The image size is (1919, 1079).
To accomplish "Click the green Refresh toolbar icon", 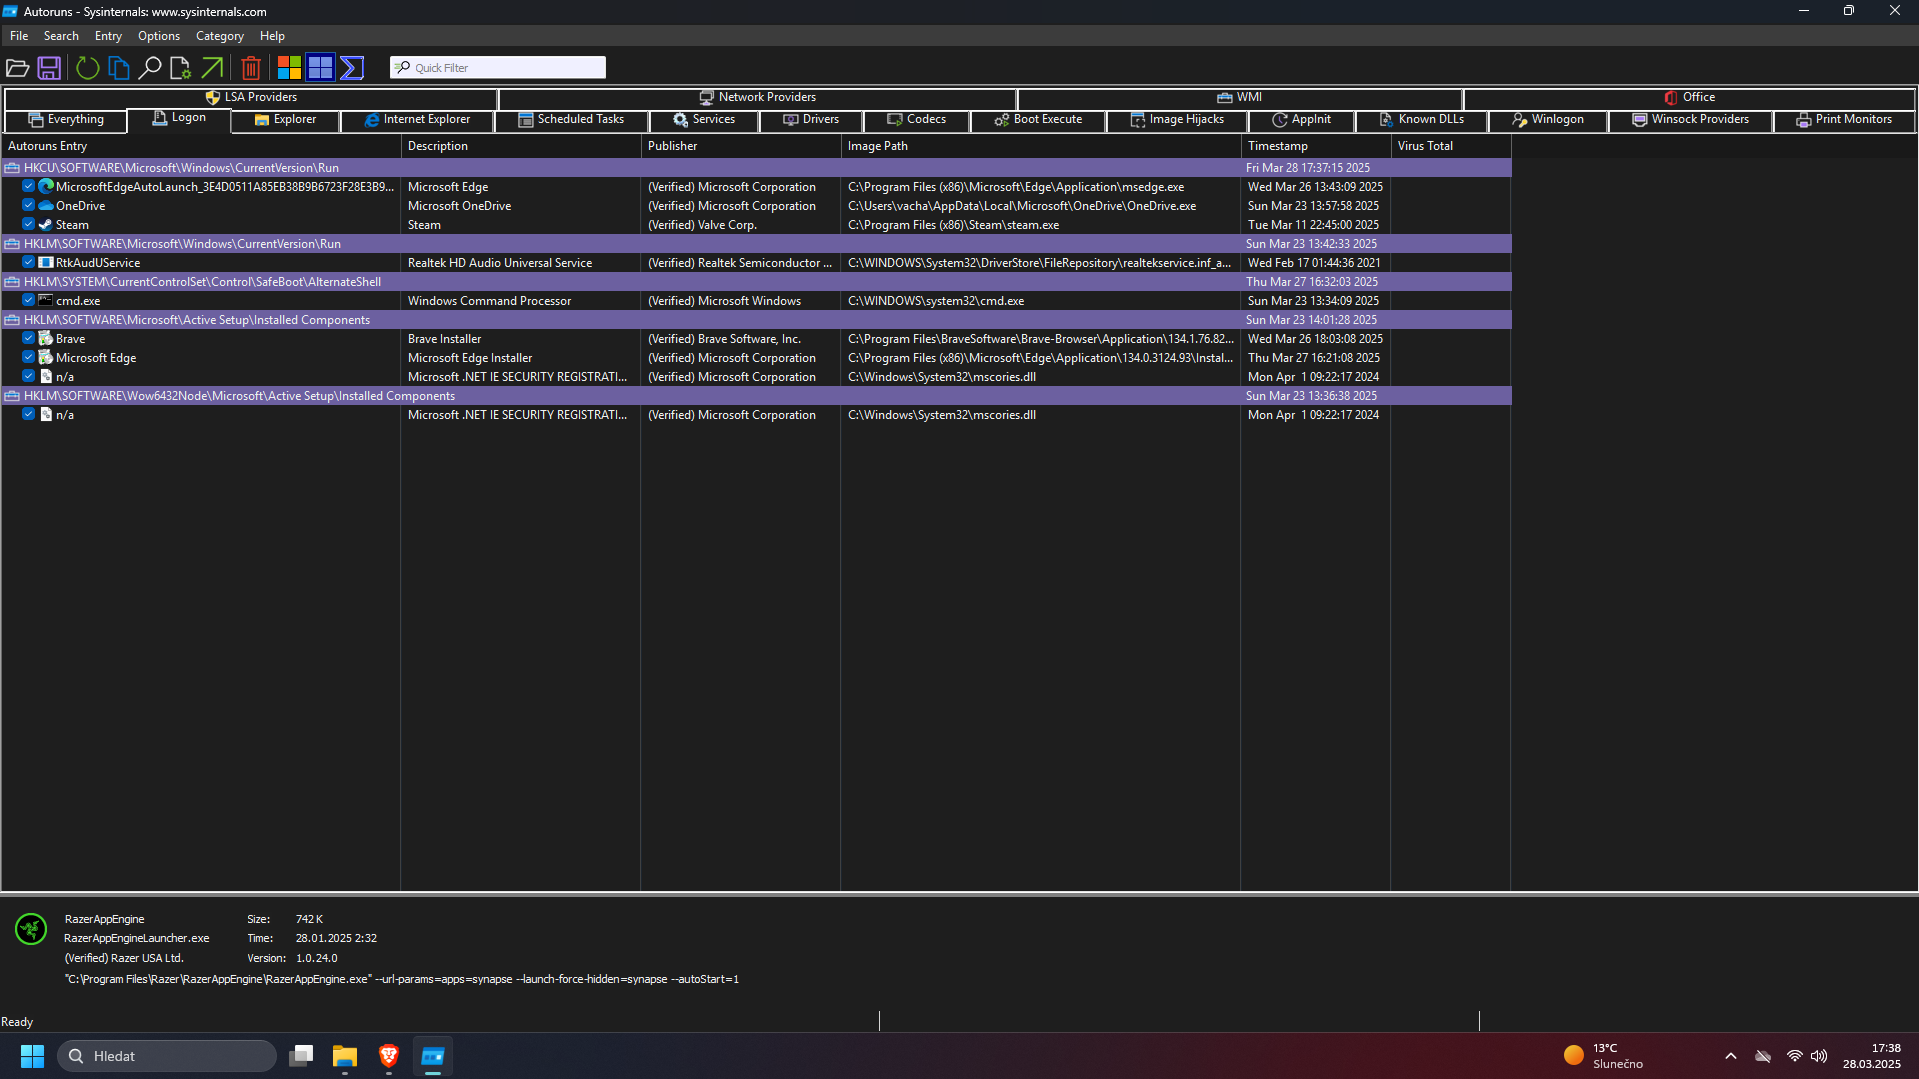I will [88, 68].
